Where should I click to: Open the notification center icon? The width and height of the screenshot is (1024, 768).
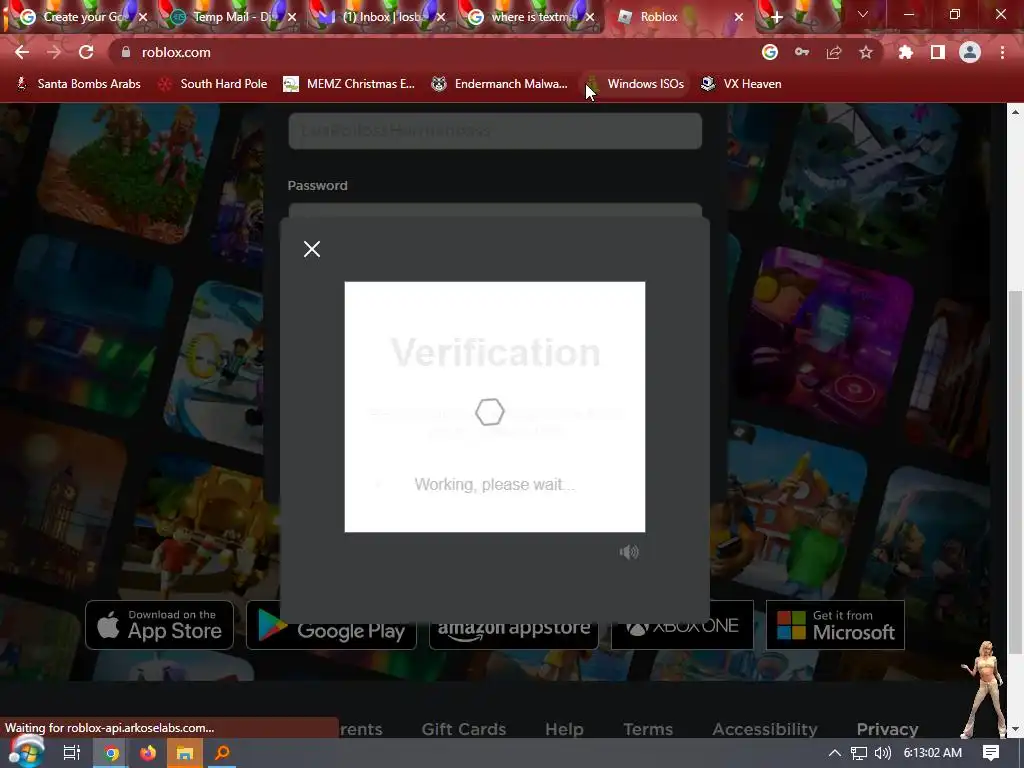click(x=991, y=753)
